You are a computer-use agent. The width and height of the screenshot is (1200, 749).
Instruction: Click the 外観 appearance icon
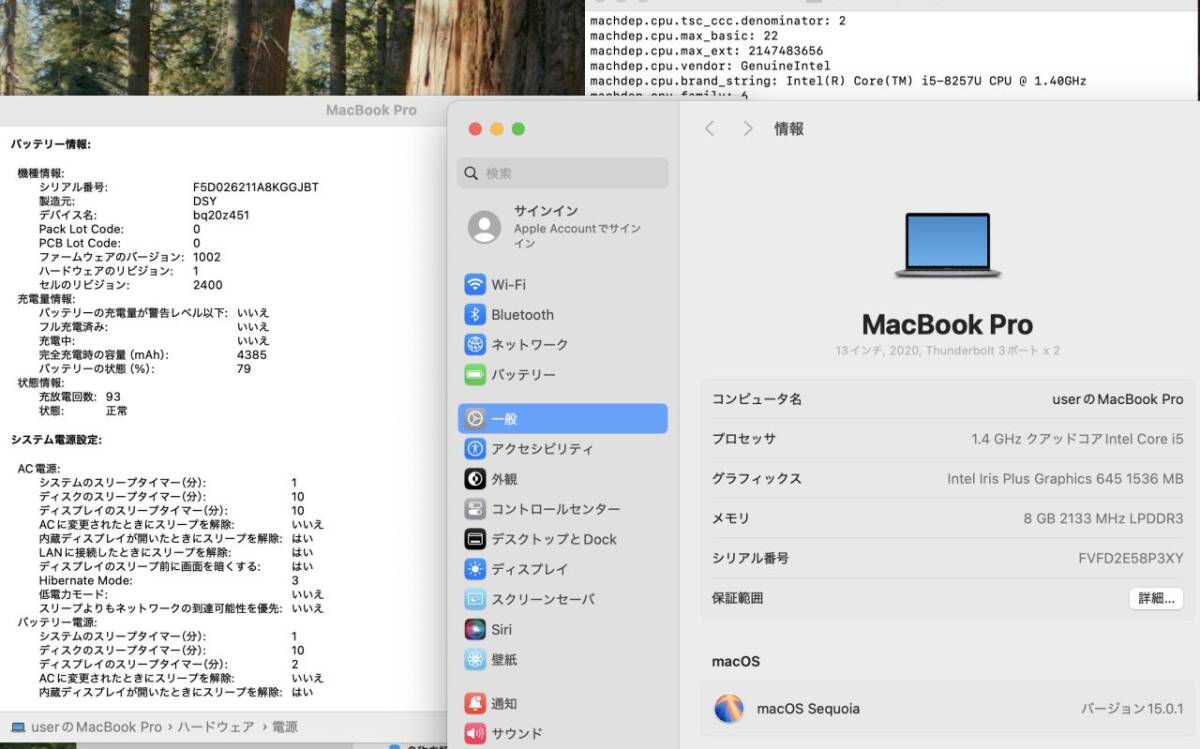(x=475, y=479)
